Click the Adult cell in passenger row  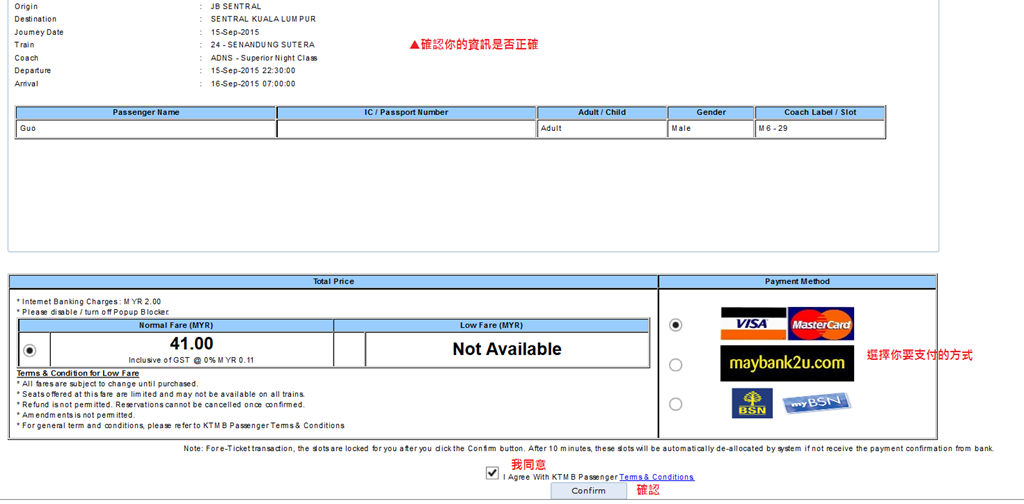602,129
